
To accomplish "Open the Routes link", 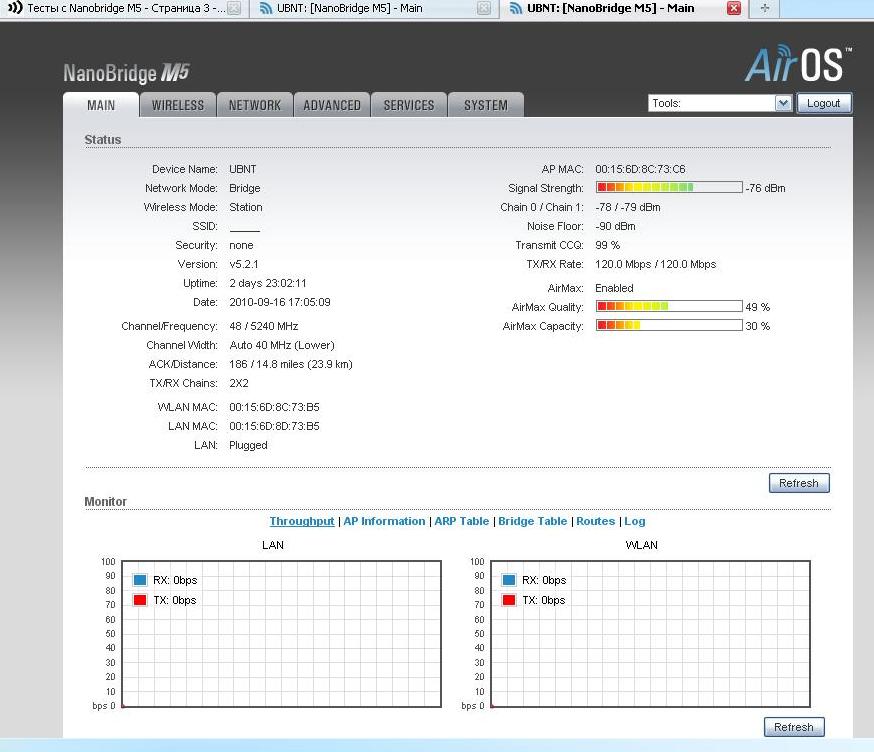I will click(595, 521).
